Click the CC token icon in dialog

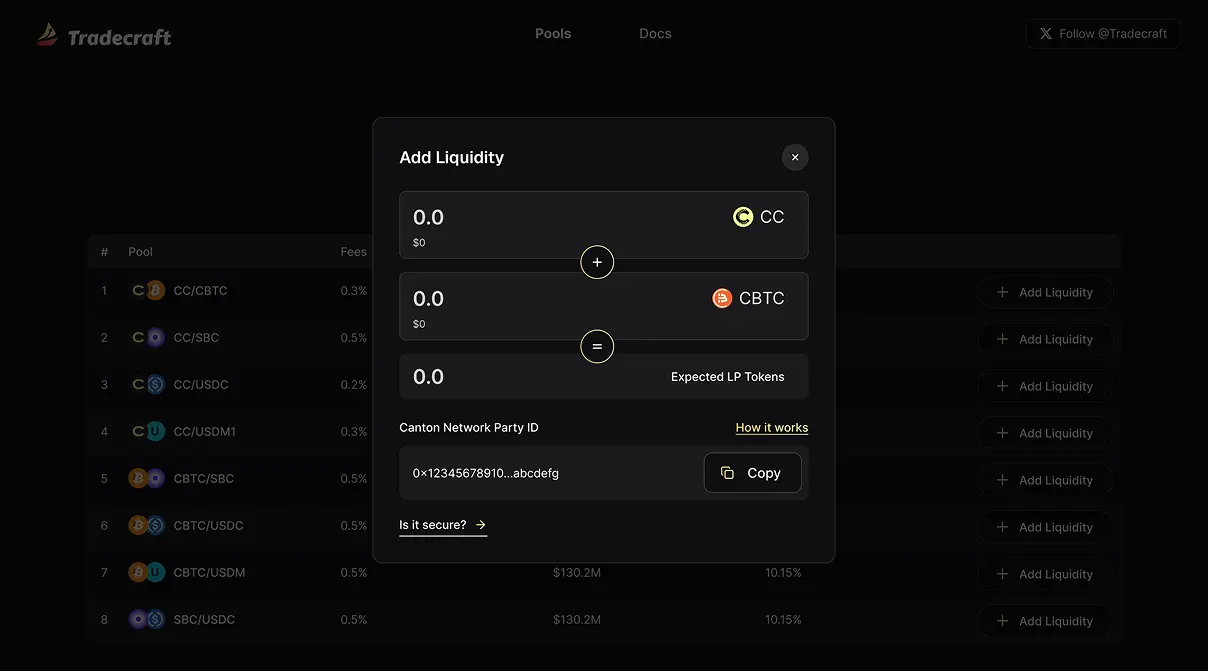point(743,217)
